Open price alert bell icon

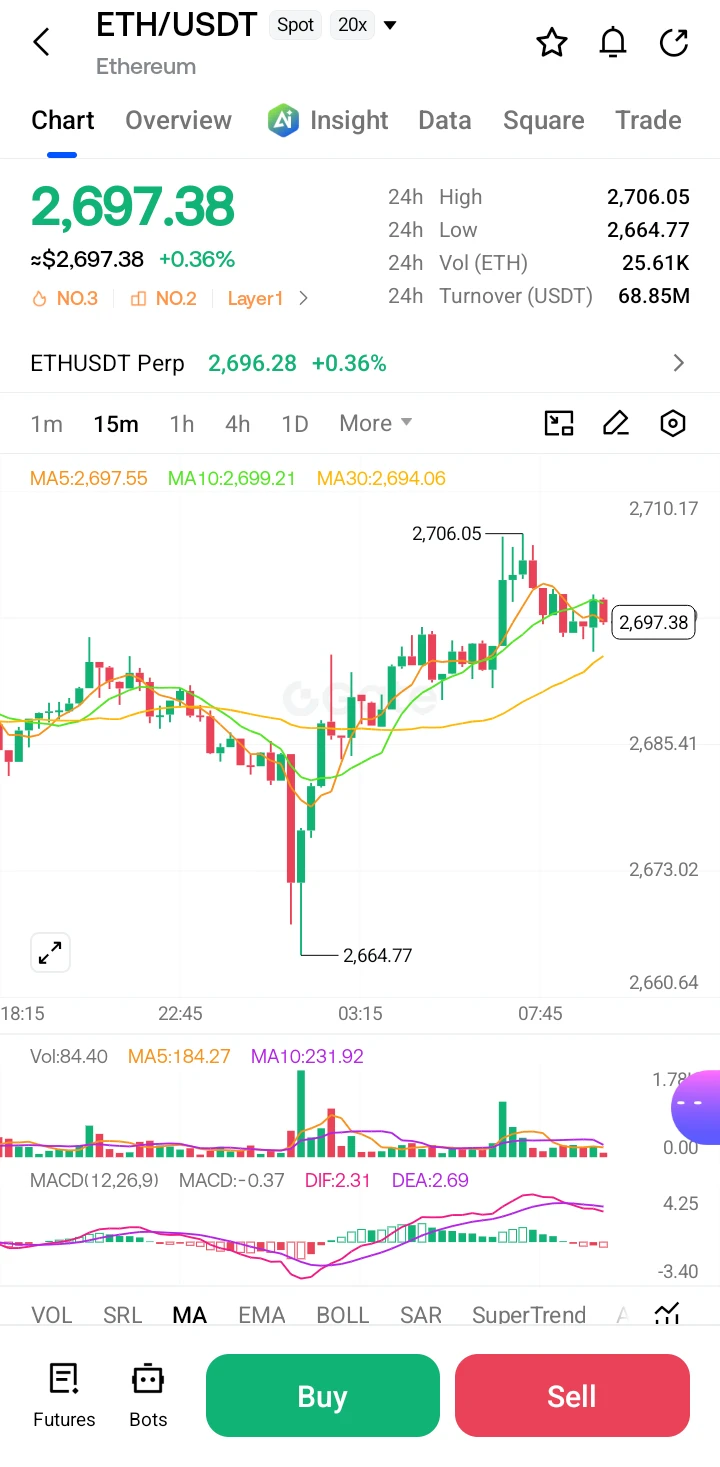(x=613, y=42)
